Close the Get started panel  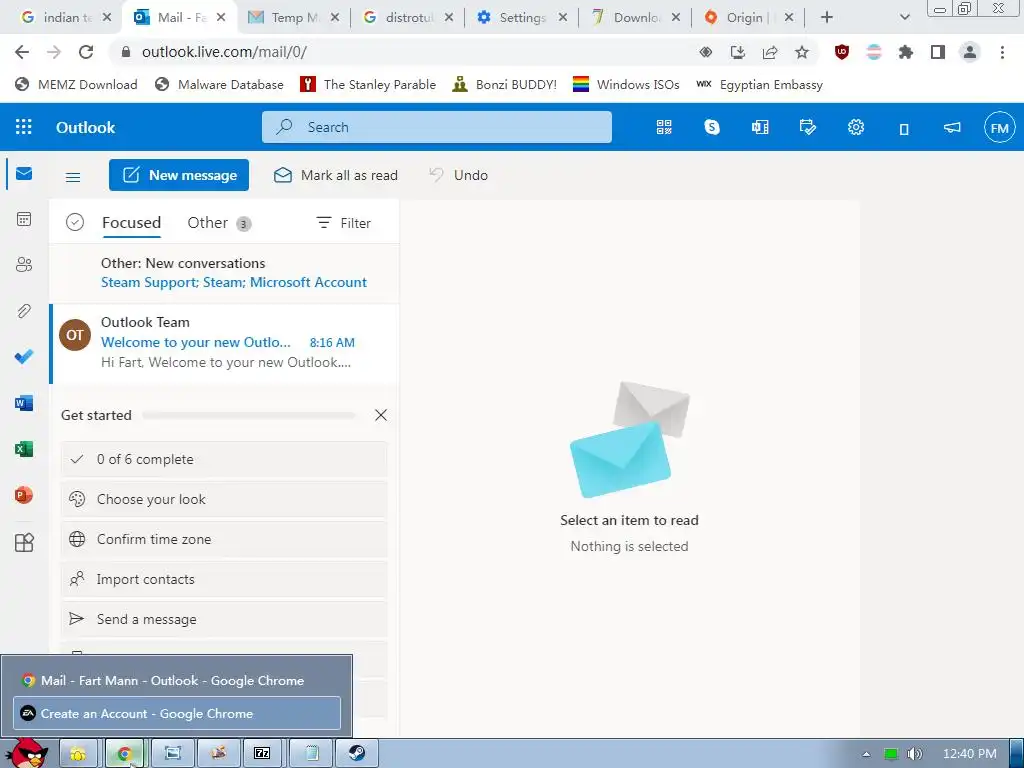[381, 415]
